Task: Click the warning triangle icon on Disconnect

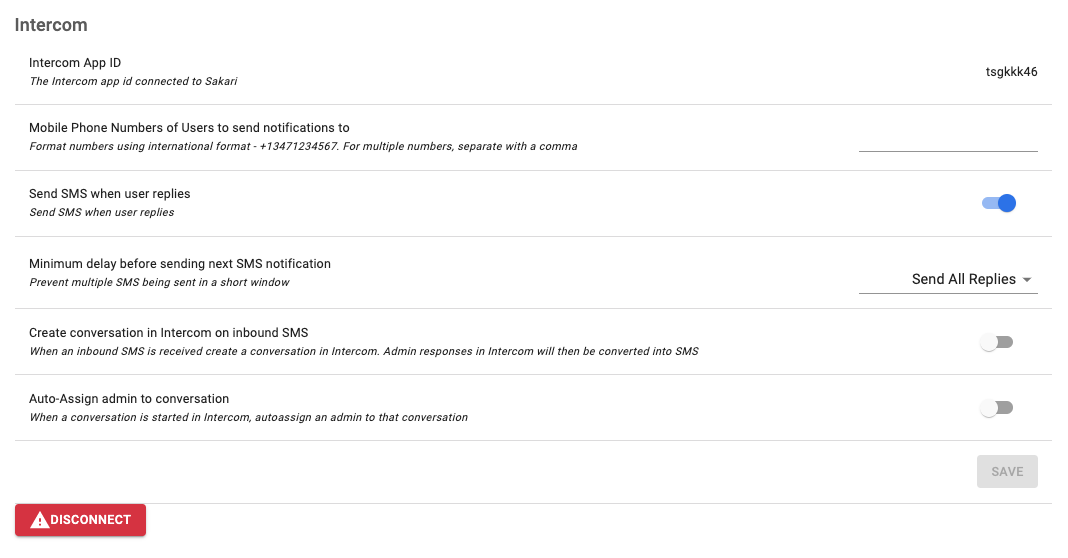Action: (x=40, y=521)
